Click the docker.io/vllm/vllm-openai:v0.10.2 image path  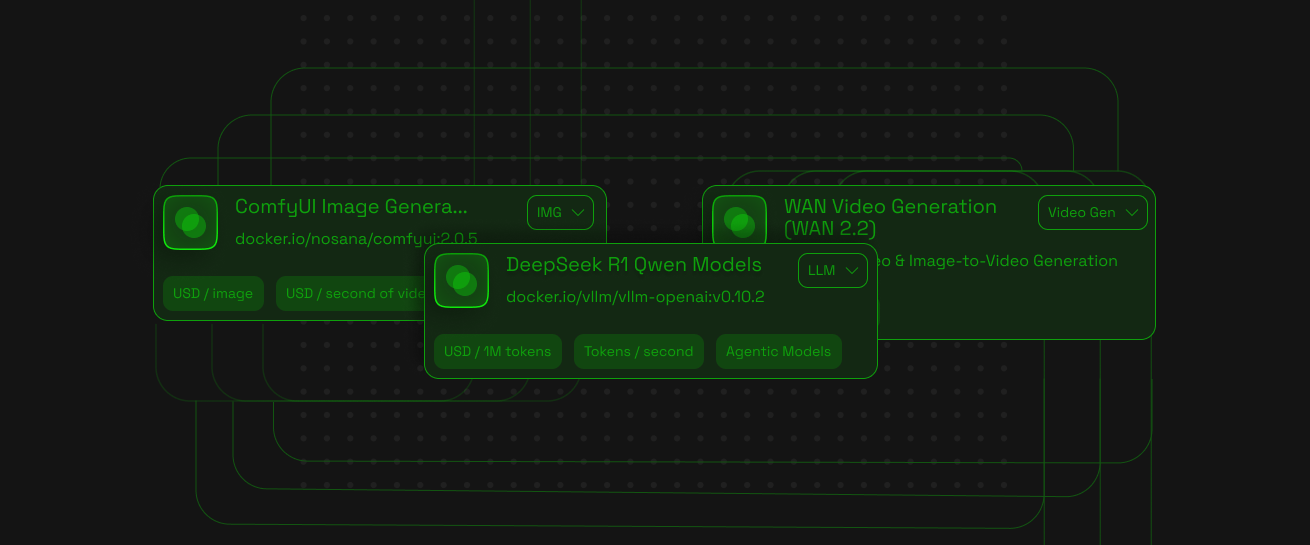point(635,297)
